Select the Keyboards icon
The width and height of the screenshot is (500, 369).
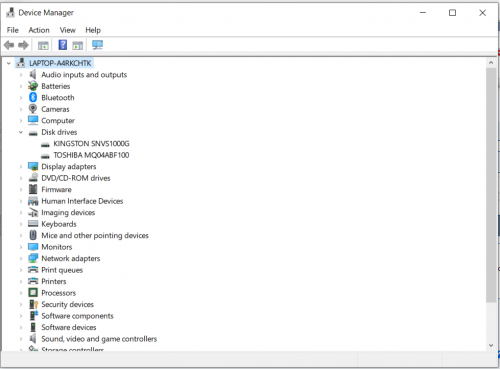33,224
